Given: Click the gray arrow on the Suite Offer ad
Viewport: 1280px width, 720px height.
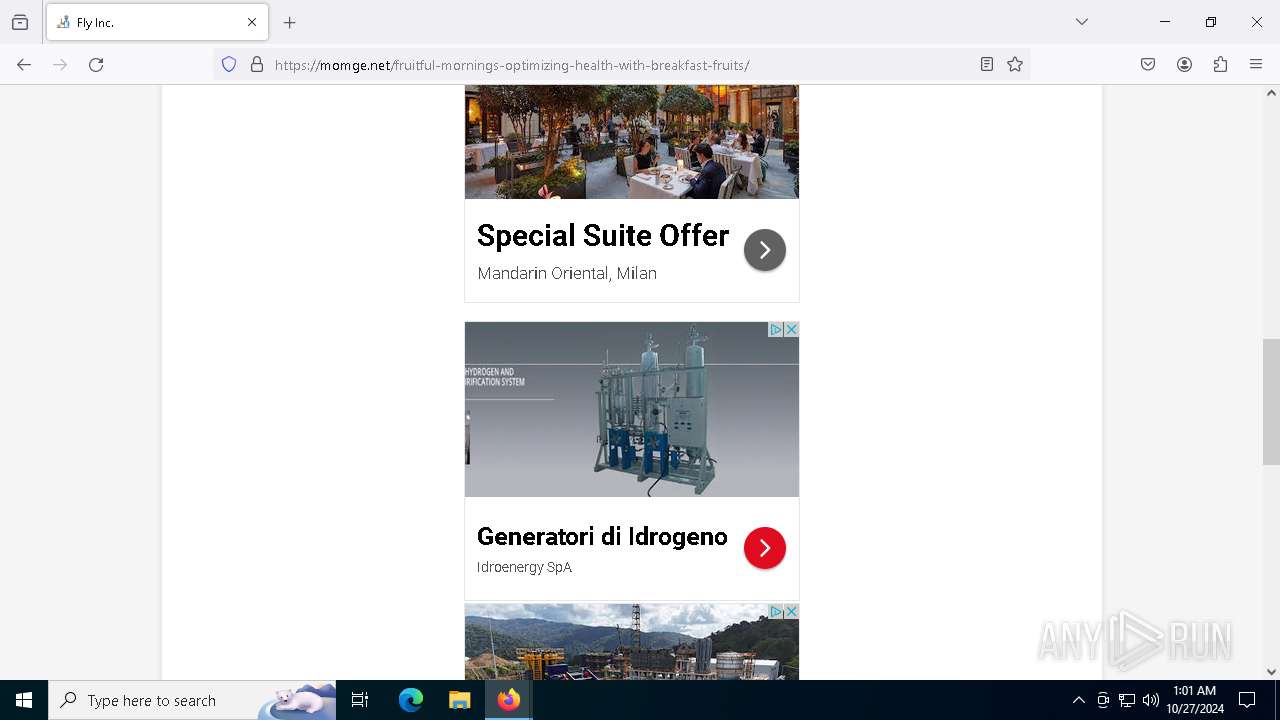Looking at the screenshot, I should tap(765, 250).
